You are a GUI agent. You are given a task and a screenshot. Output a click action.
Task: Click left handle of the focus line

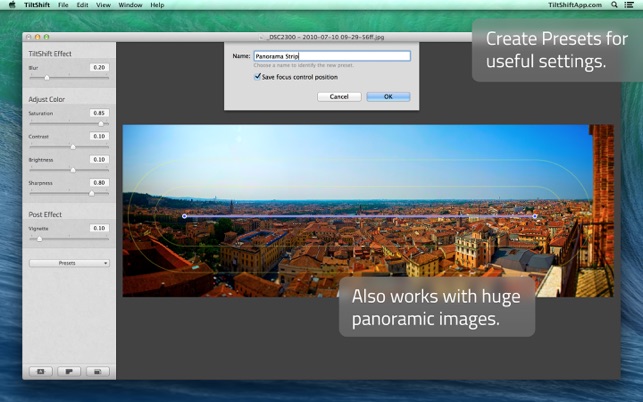pyautogui.click(x=185, y=216)
